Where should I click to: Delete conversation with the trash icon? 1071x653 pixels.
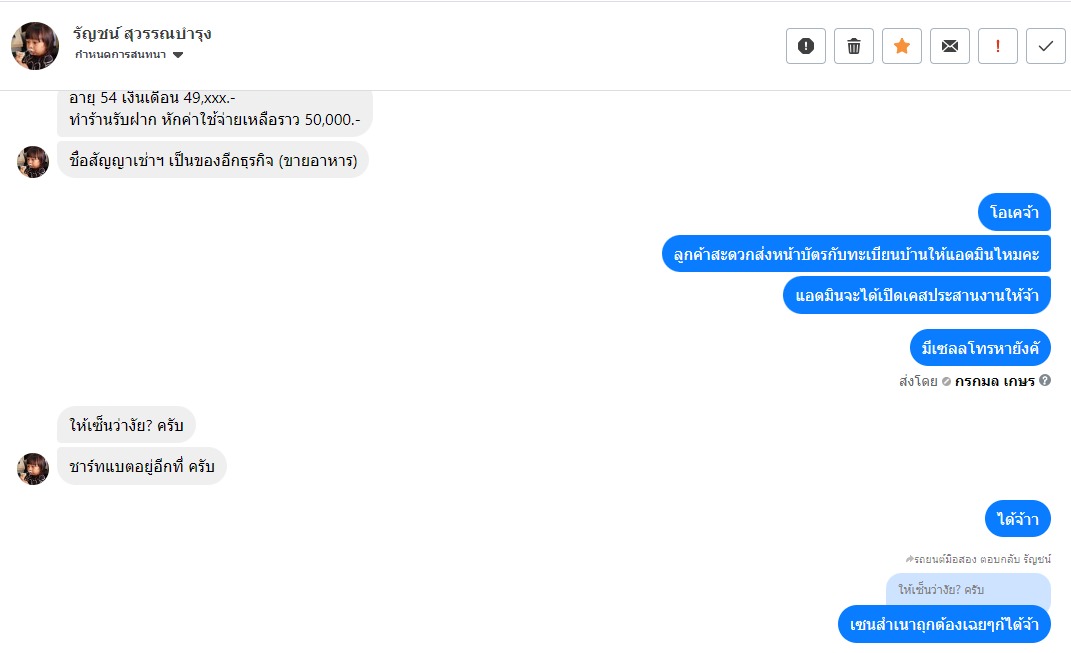pos(854,46)
